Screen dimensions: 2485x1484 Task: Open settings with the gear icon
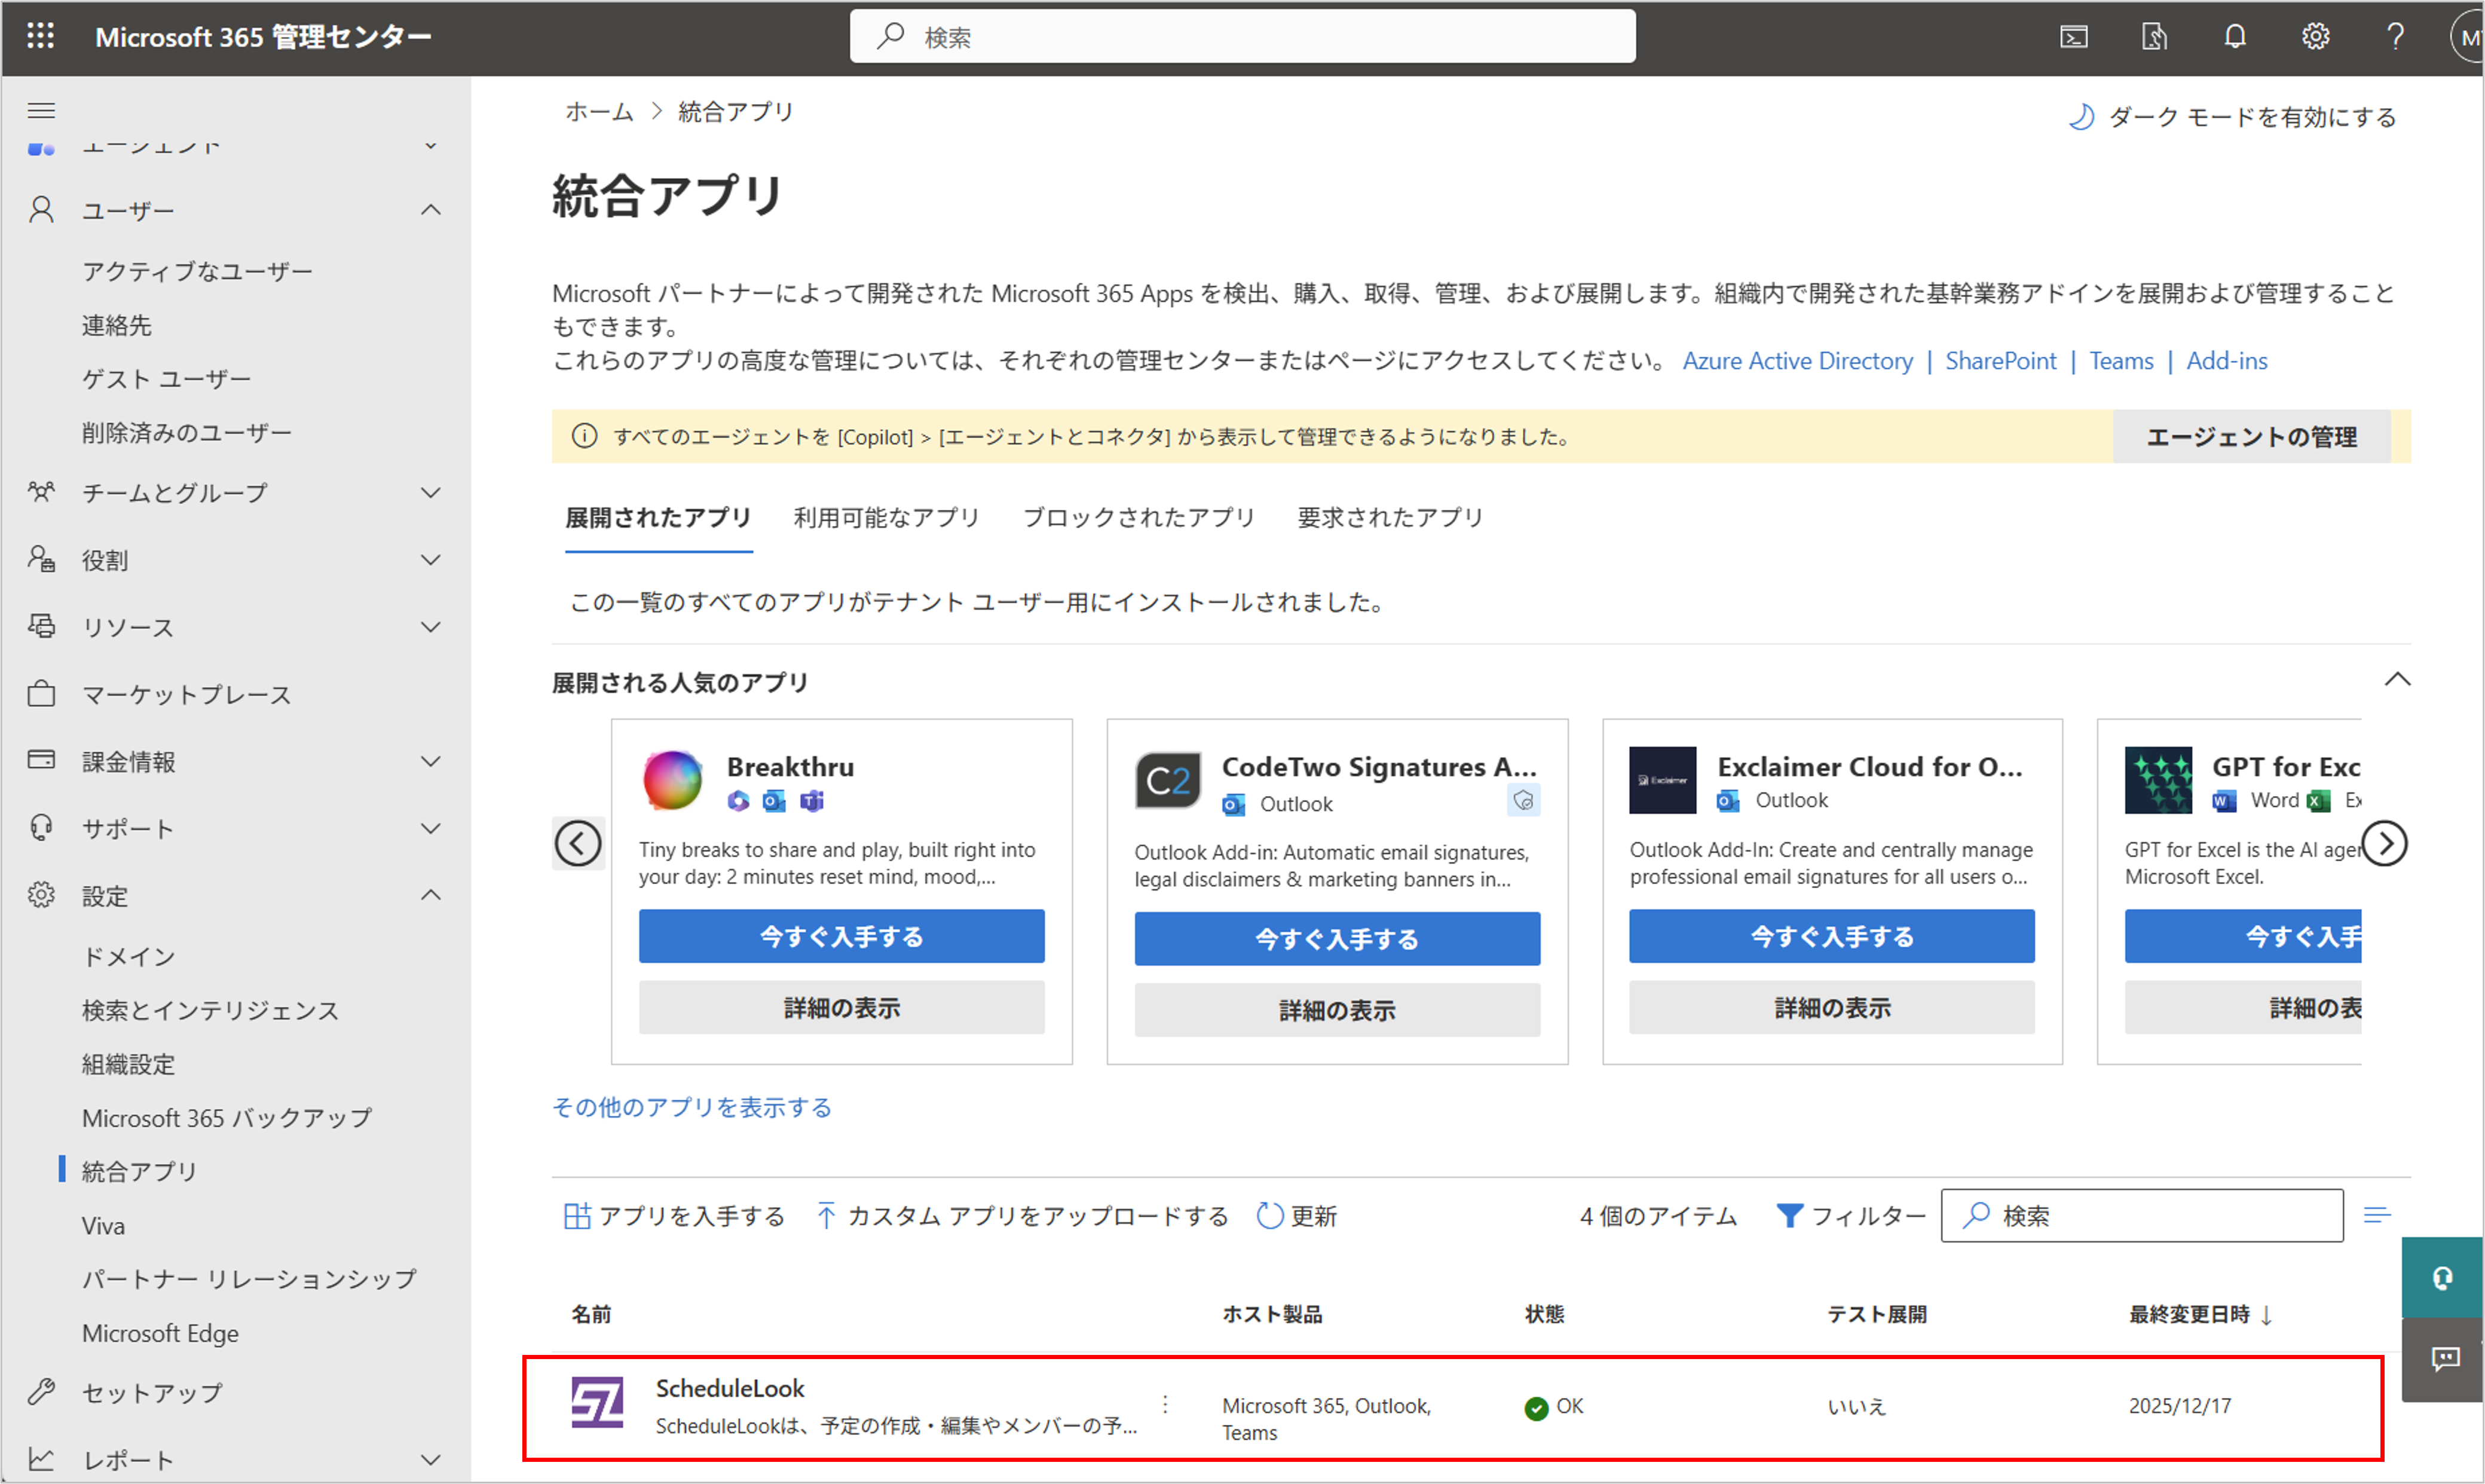point(2315,36)
